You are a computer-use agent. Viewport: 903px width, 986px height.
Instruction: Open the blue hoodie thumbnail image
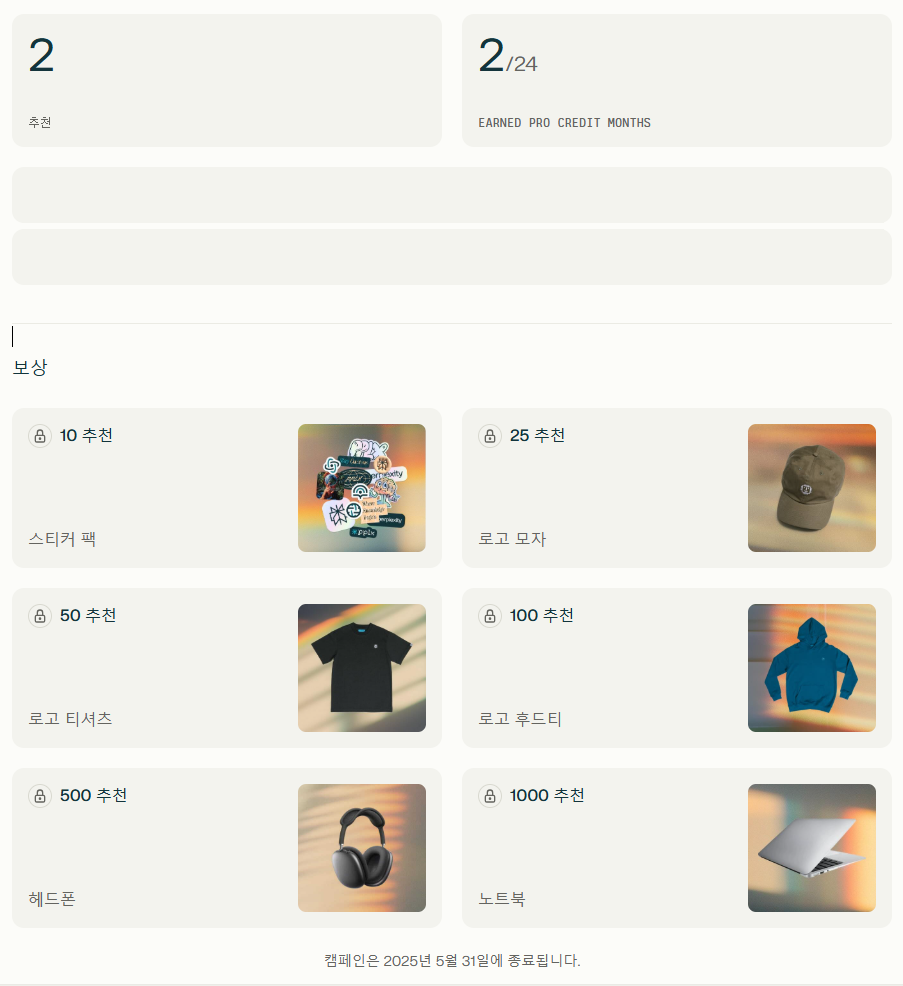(x=812, y=668)
